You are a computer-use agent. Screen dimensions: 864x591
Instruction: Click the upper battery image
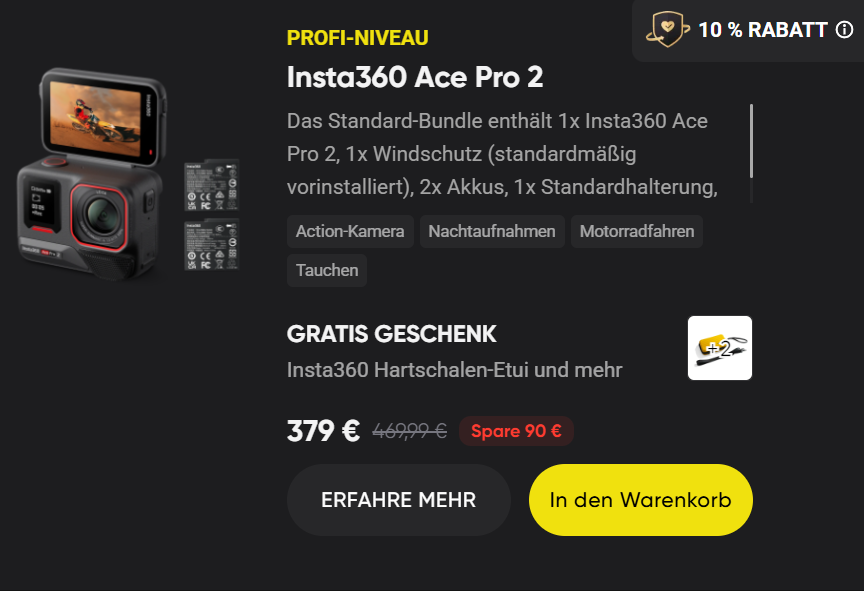click(212, 185)
